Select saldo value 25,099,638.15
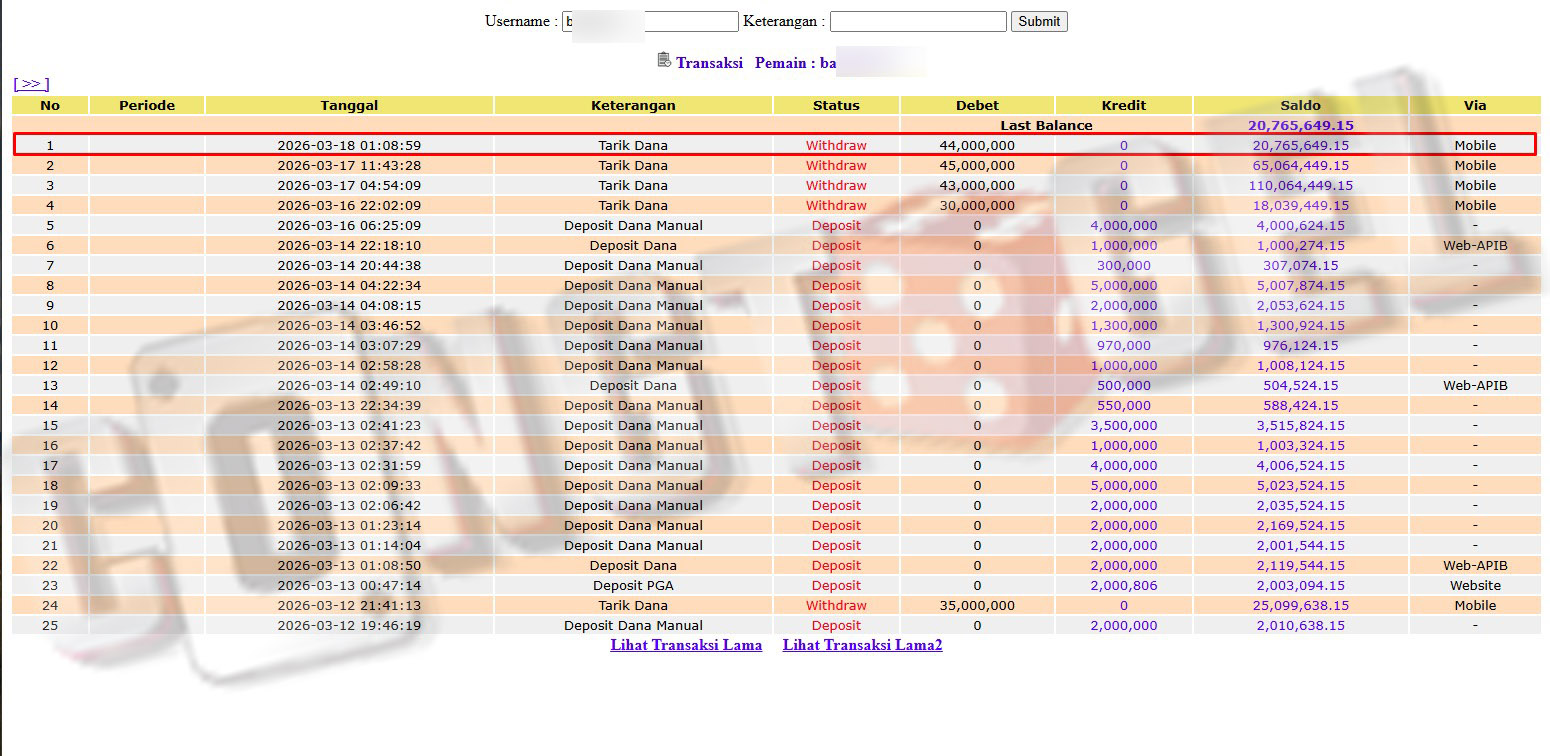The width and height of the screenshot is (1550, 756). pyautogui.click(x=1300, y=605)
